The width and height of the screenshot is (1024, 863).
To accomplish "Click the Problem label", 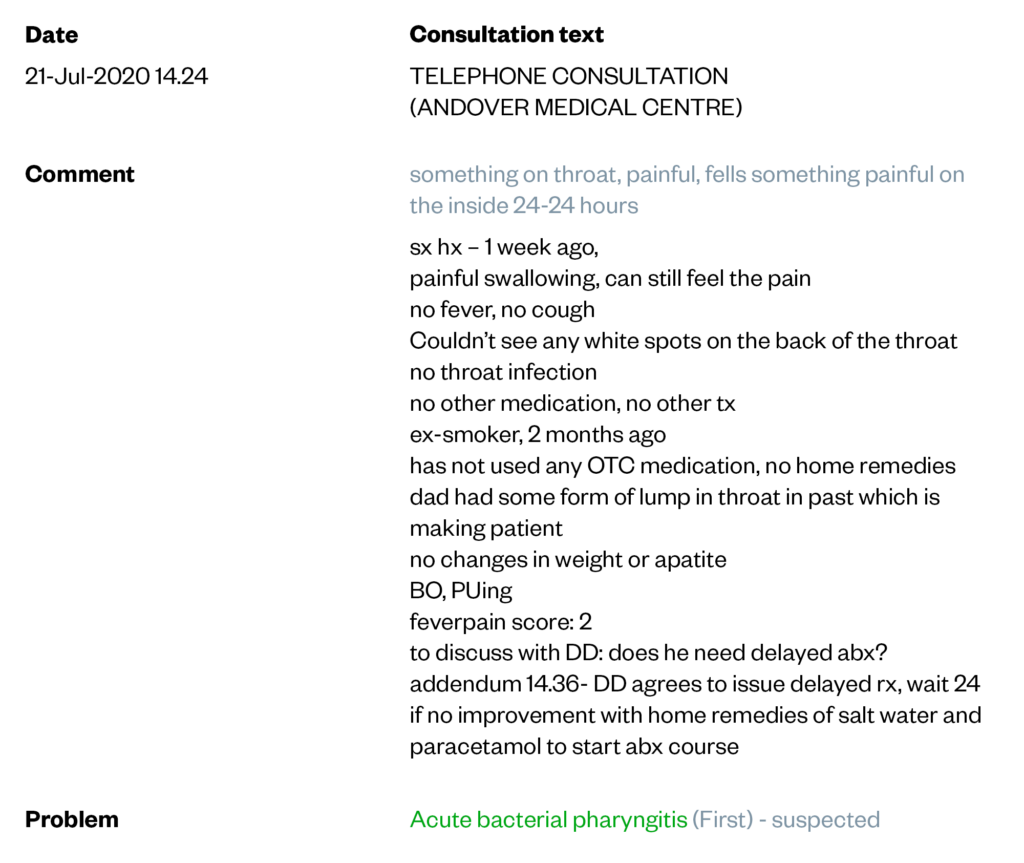I will coord(71,820).
